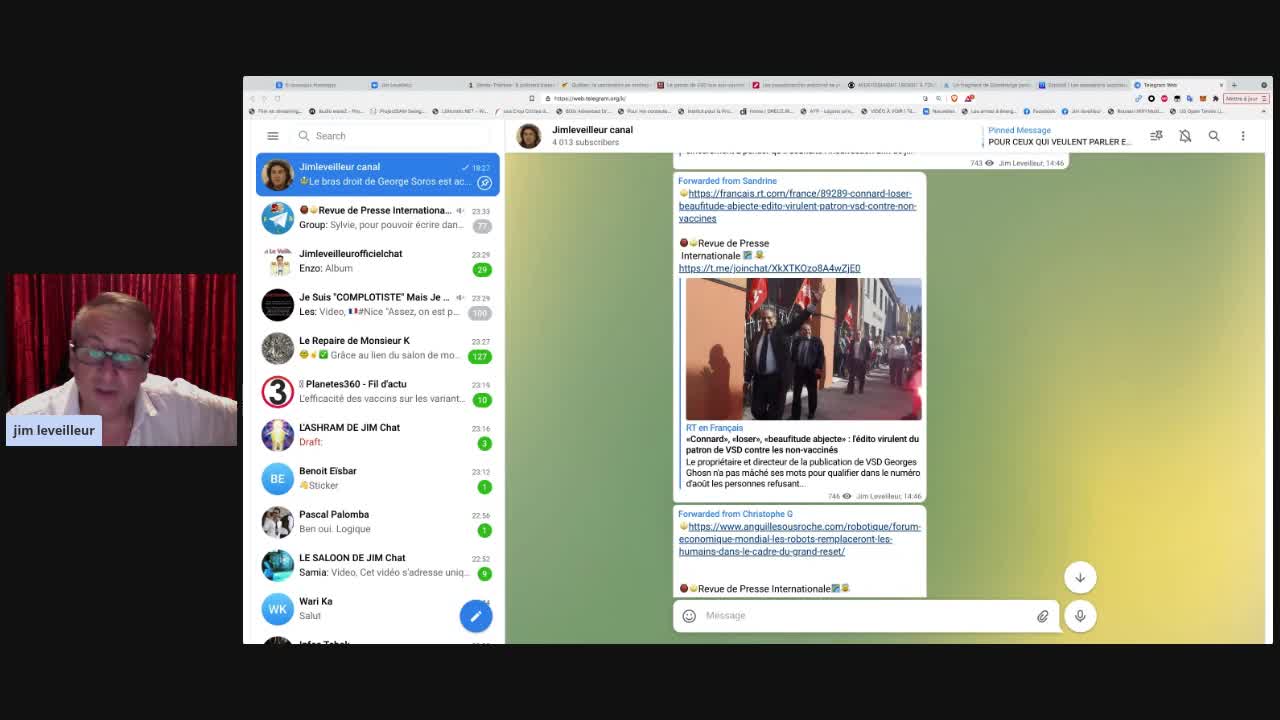Toggle channel notifications bell icon
The height and width of the screenshot is (720, 1280).
[1185, 136]
